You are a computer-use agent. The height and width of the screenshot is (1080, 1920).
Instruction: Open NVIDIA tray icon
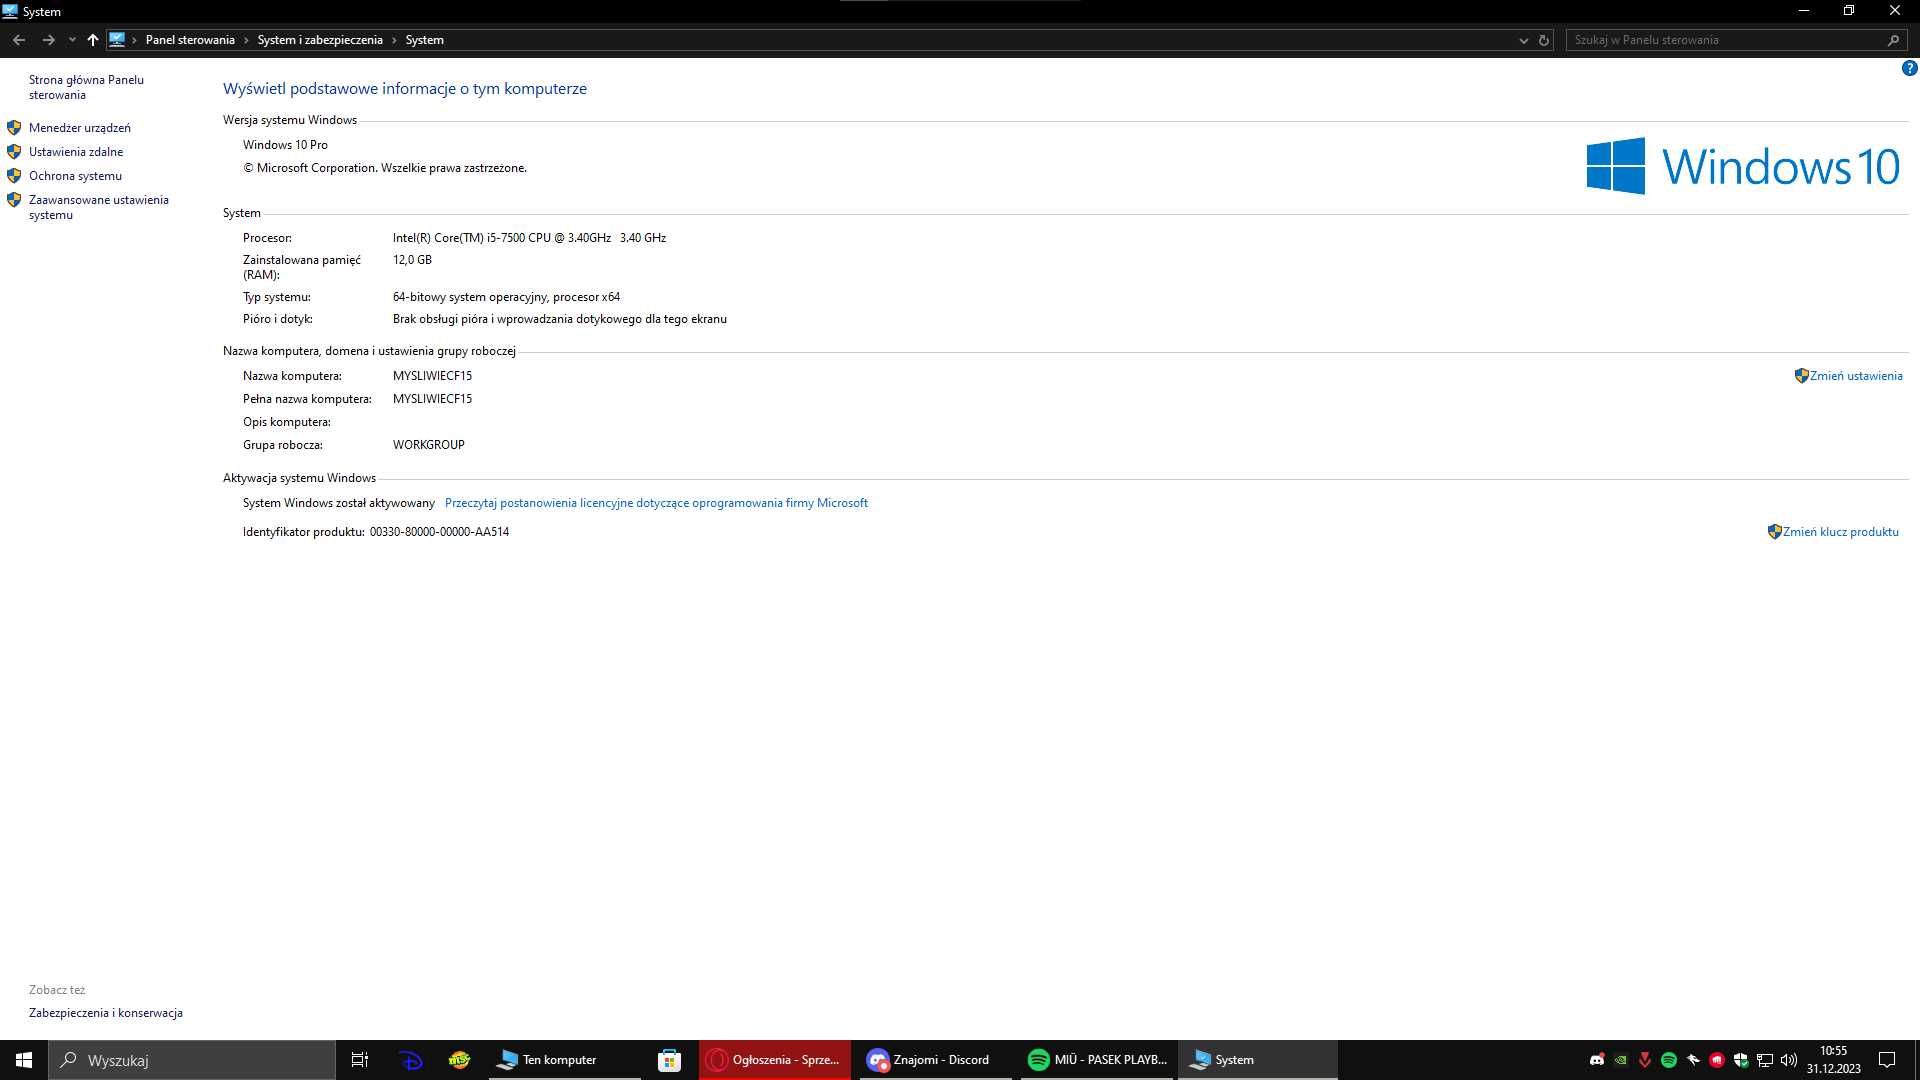(x=1621, y=1060)
